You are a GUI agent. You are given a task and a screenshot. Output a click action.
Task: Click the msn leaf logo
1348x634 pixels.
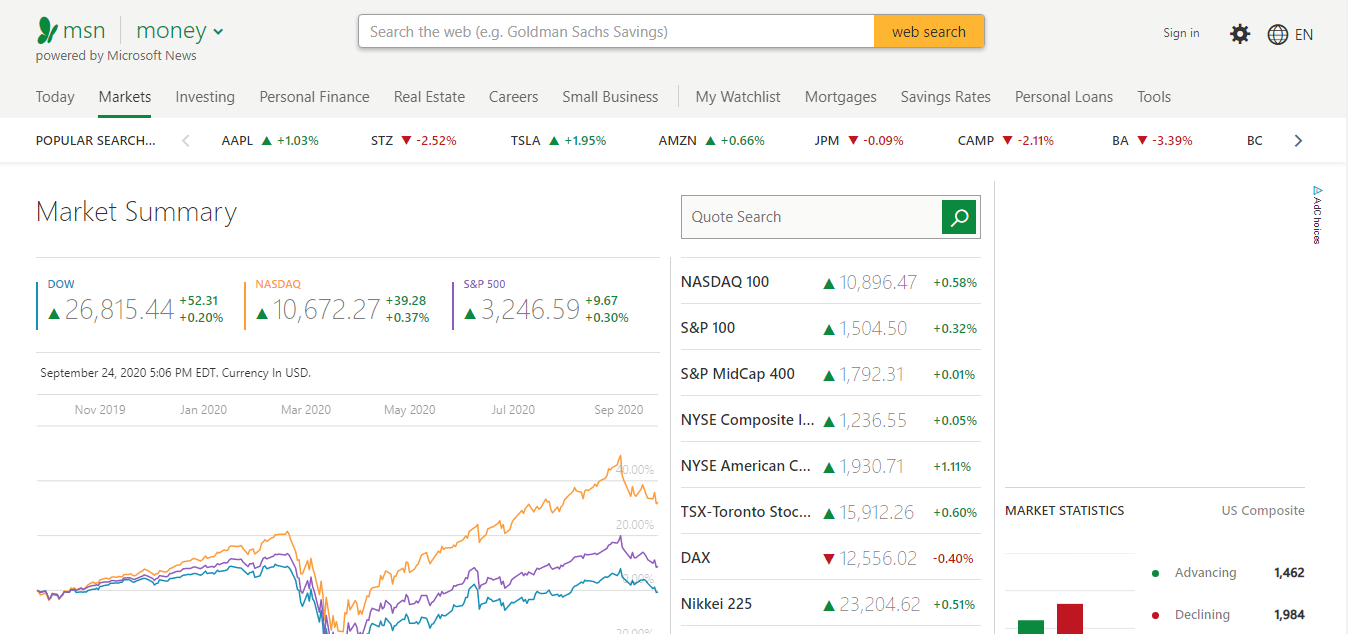pyautogui.click(x=46, y=29)
